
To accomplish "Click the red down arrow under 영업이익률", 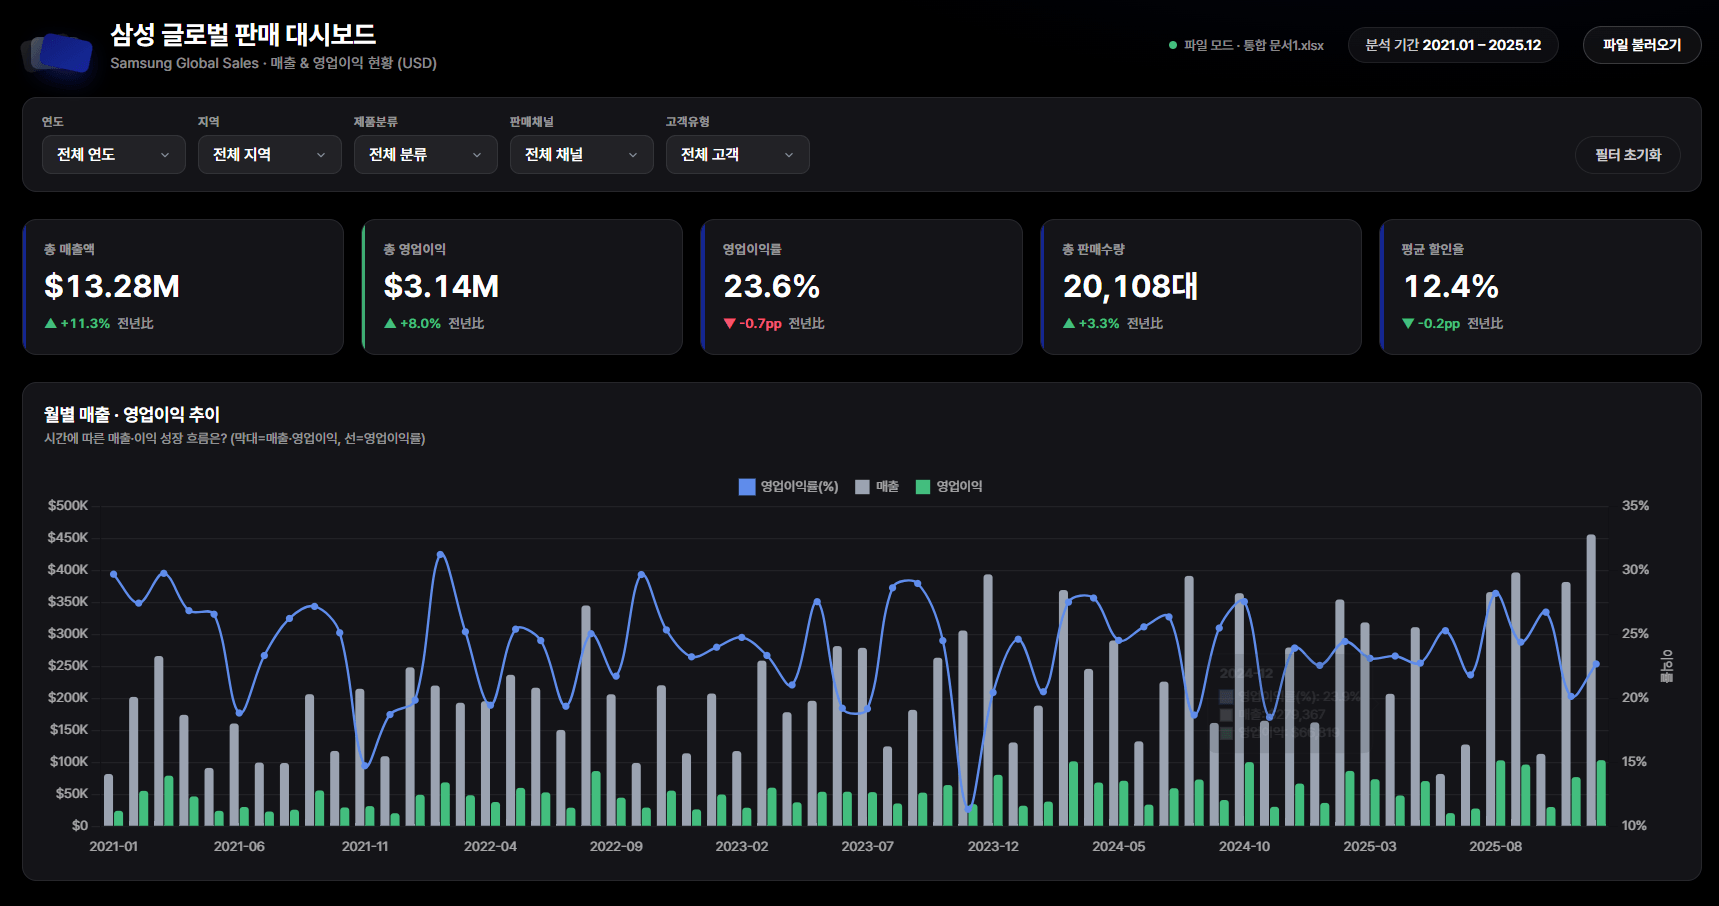I will point(729,323).
